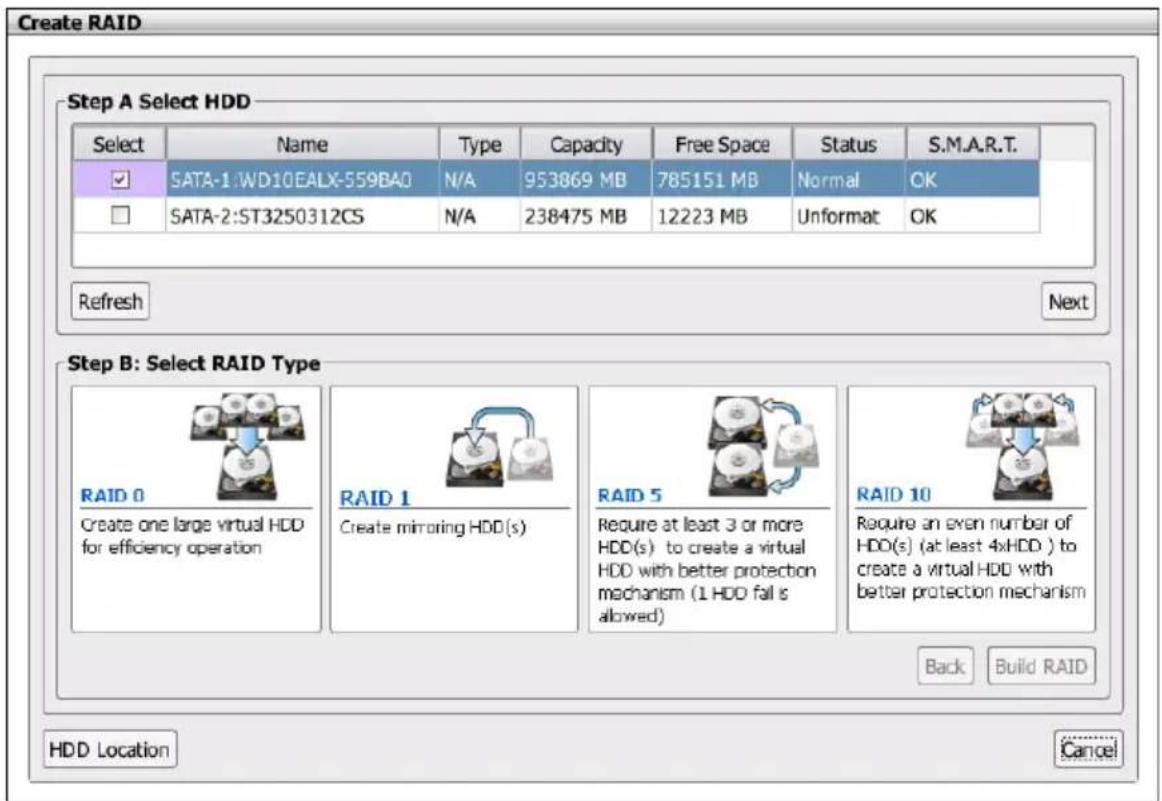
Task: Click the OK S.M.A.R.T. cell for SATA-1
Action: tap(972, 180)
